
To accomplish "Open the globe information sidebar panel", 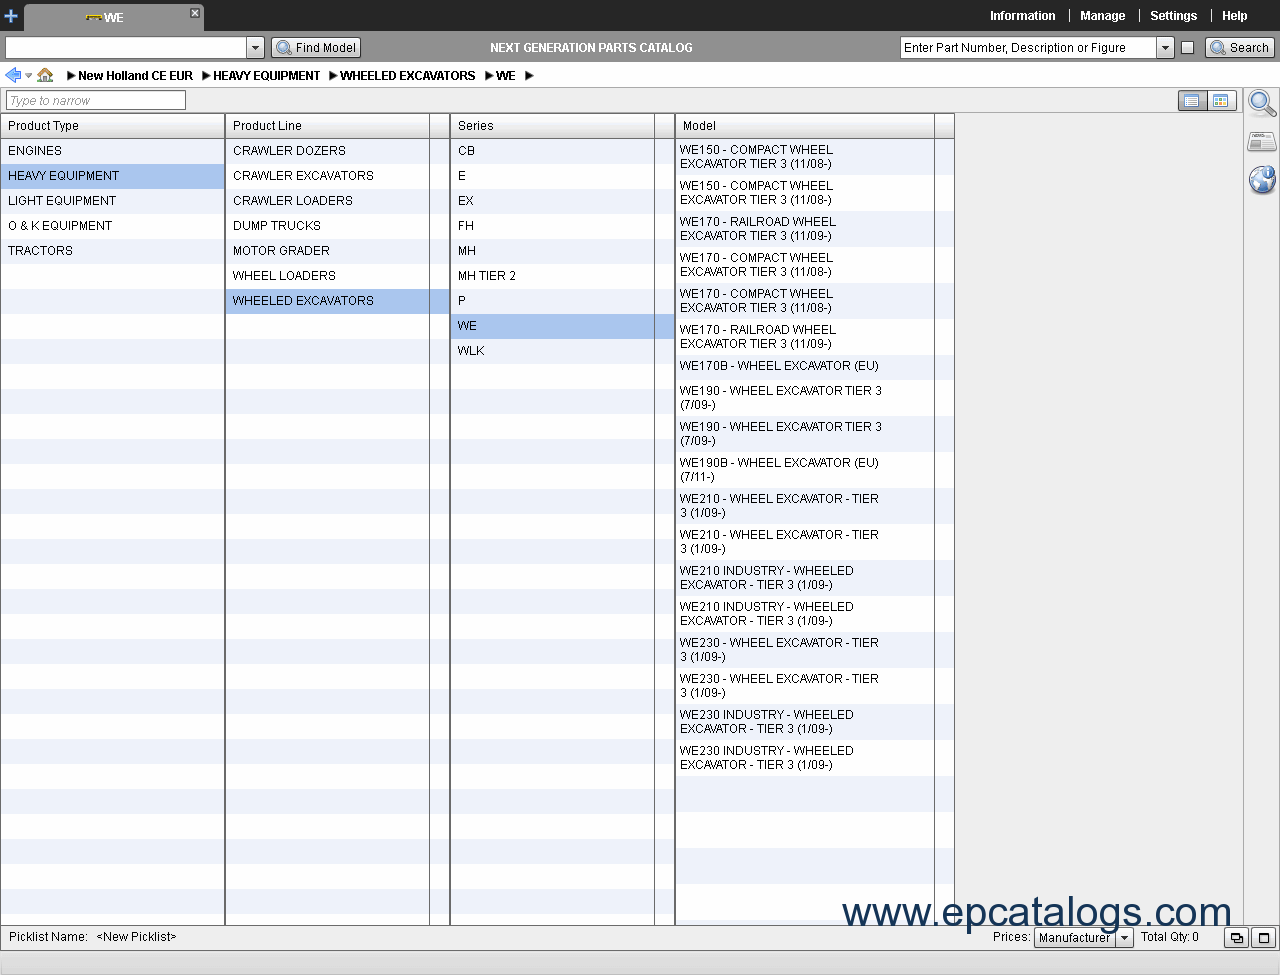I will [1262, 180].
